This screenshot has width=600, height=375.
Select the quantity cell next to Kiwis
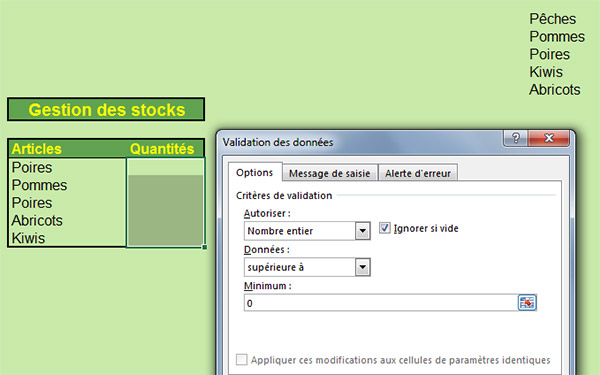pos(165,238)
